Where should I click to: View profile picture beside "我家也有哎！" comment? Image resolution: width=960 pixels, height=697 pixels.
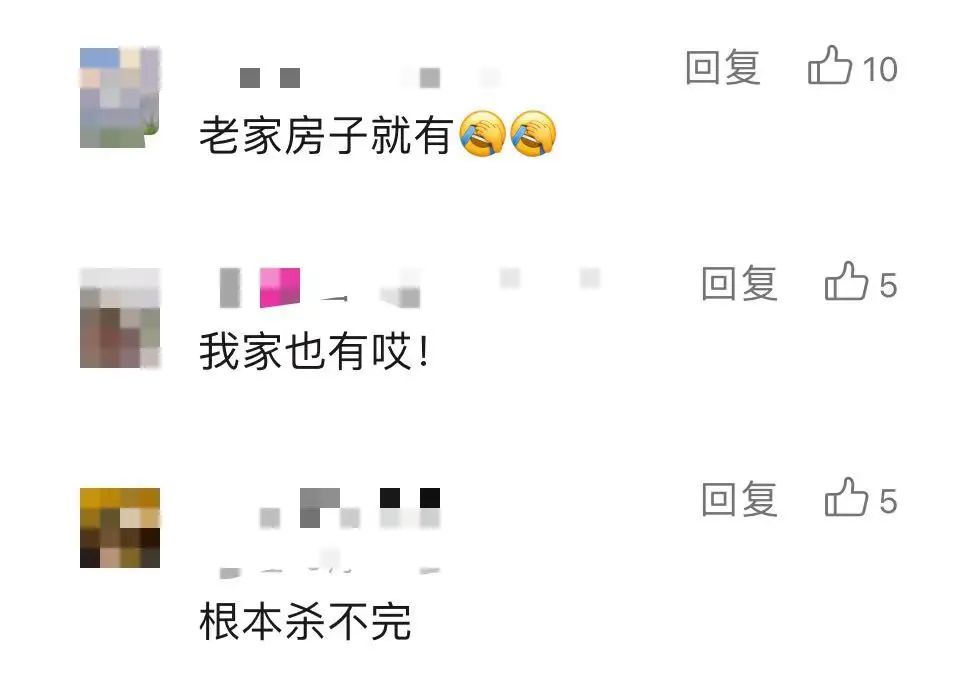pos(120,318)
